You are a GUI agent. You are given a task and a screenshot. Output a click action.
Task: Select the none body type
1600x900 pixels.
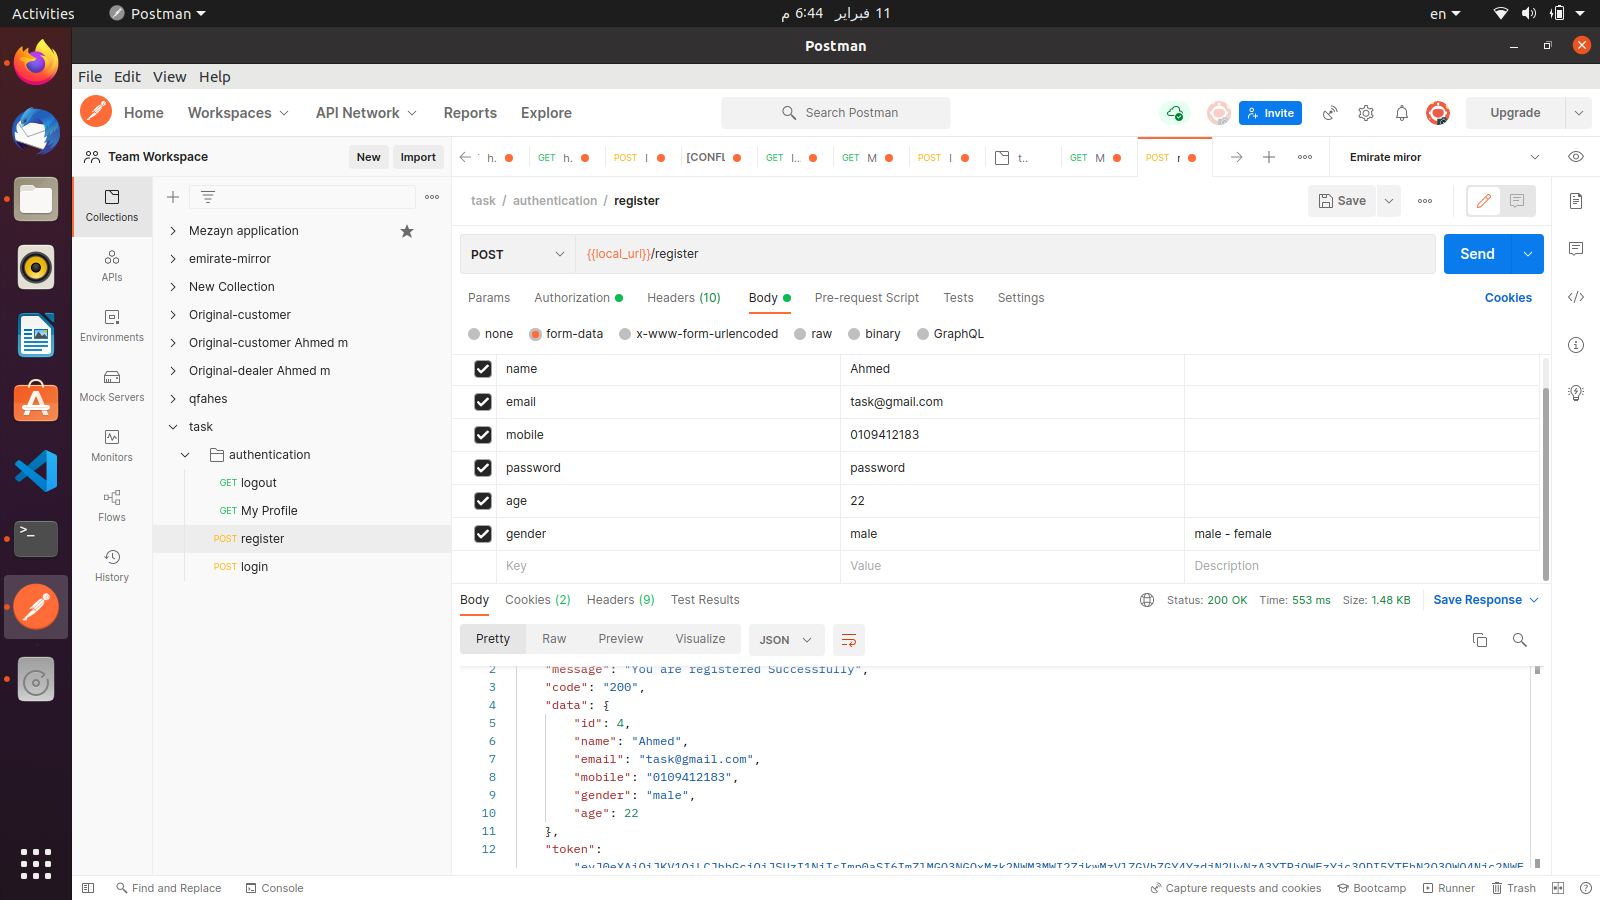click(474, 334)
